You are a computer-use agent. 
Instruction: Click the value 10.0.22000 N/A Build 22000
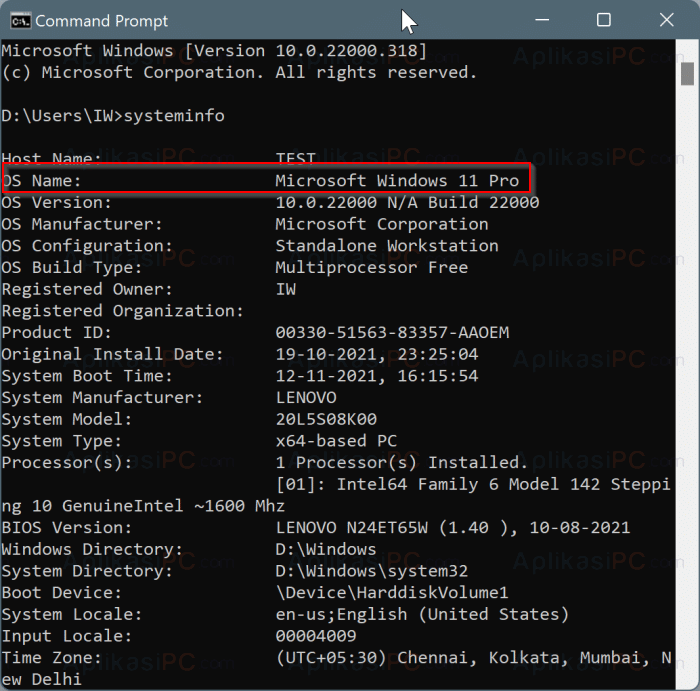[x=407, y=203]
